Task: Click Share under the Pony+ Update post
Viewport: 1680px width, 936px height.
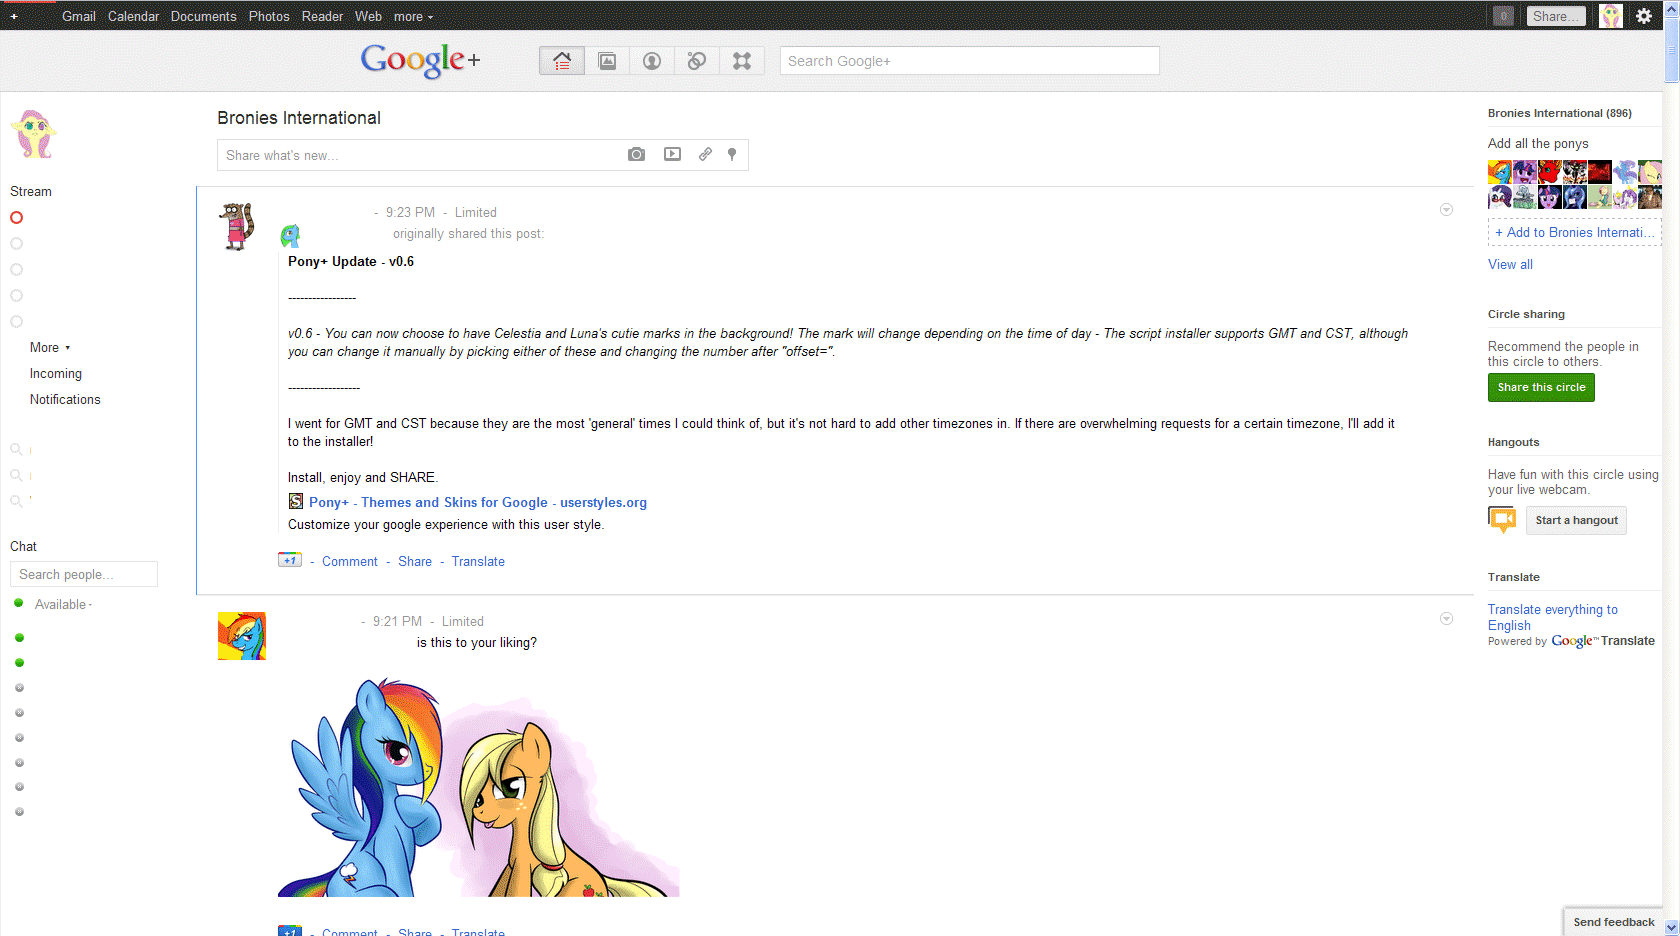Action: click(x=415, y=561)
